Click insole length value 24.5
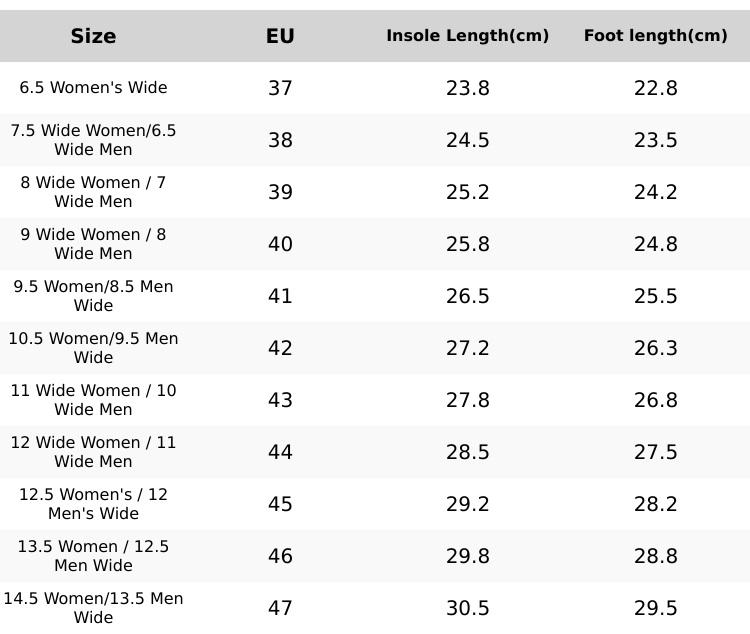 (467, 140)
